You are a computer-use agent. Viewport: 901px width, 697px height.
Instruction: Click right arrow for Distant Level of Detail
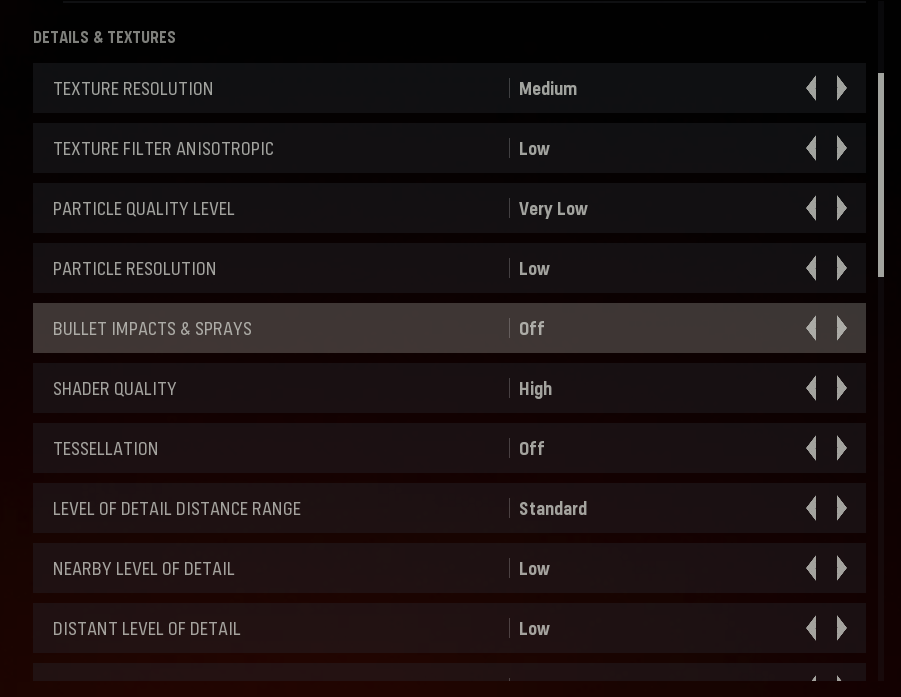pos(842,628)
